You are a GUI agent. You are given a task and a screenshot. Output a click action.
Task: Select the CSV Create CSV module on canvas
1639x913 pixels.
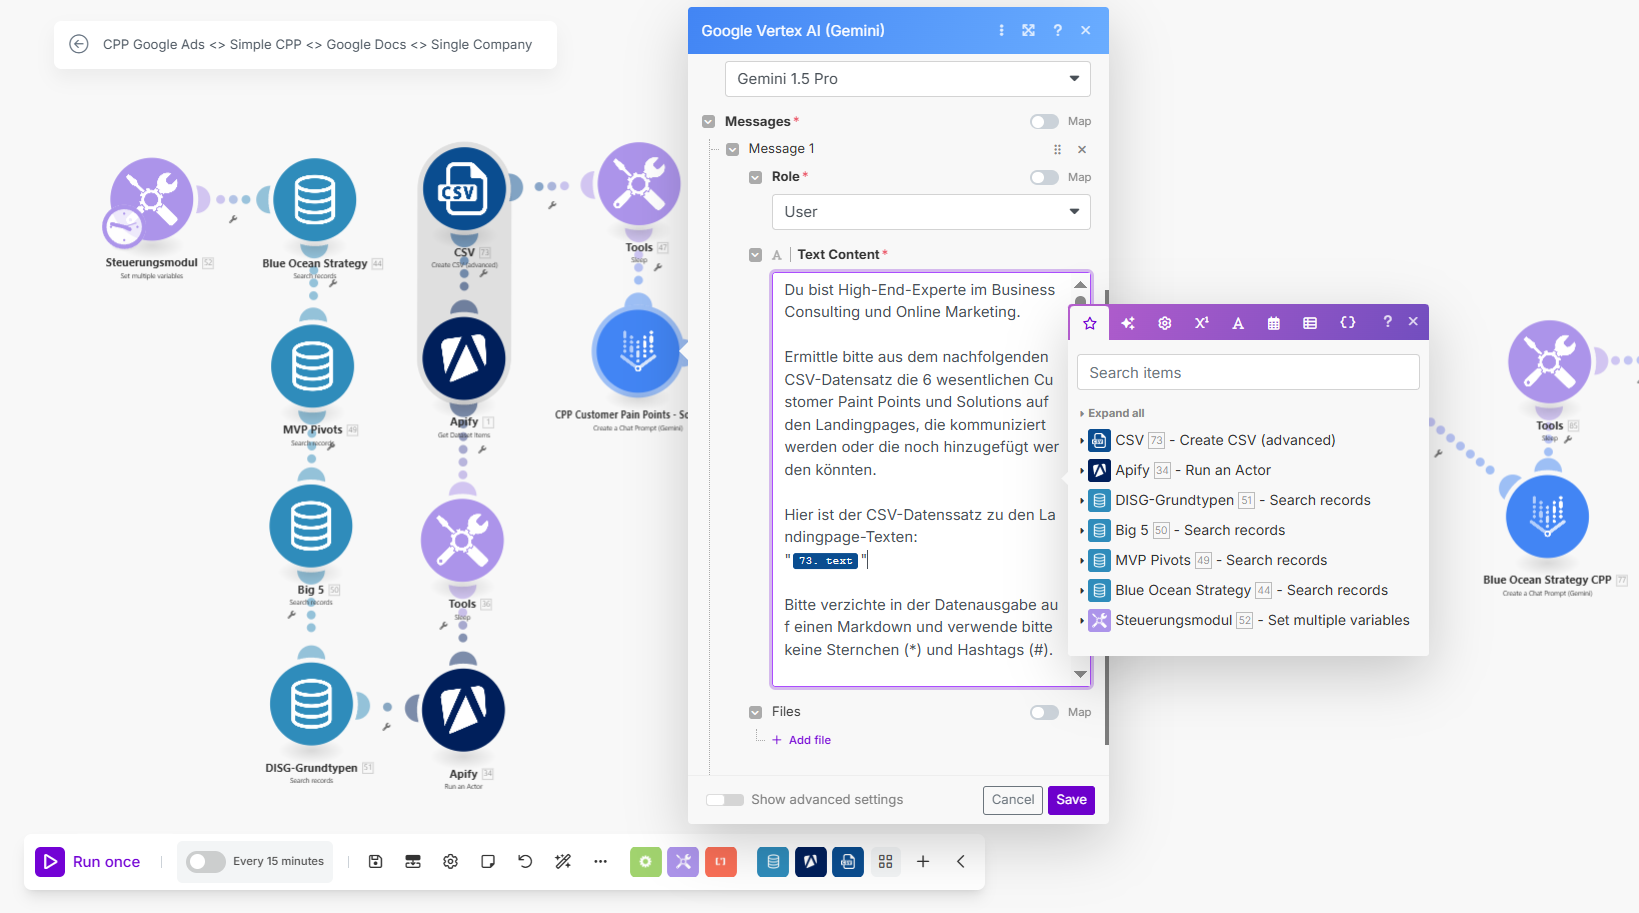[464, 189]
